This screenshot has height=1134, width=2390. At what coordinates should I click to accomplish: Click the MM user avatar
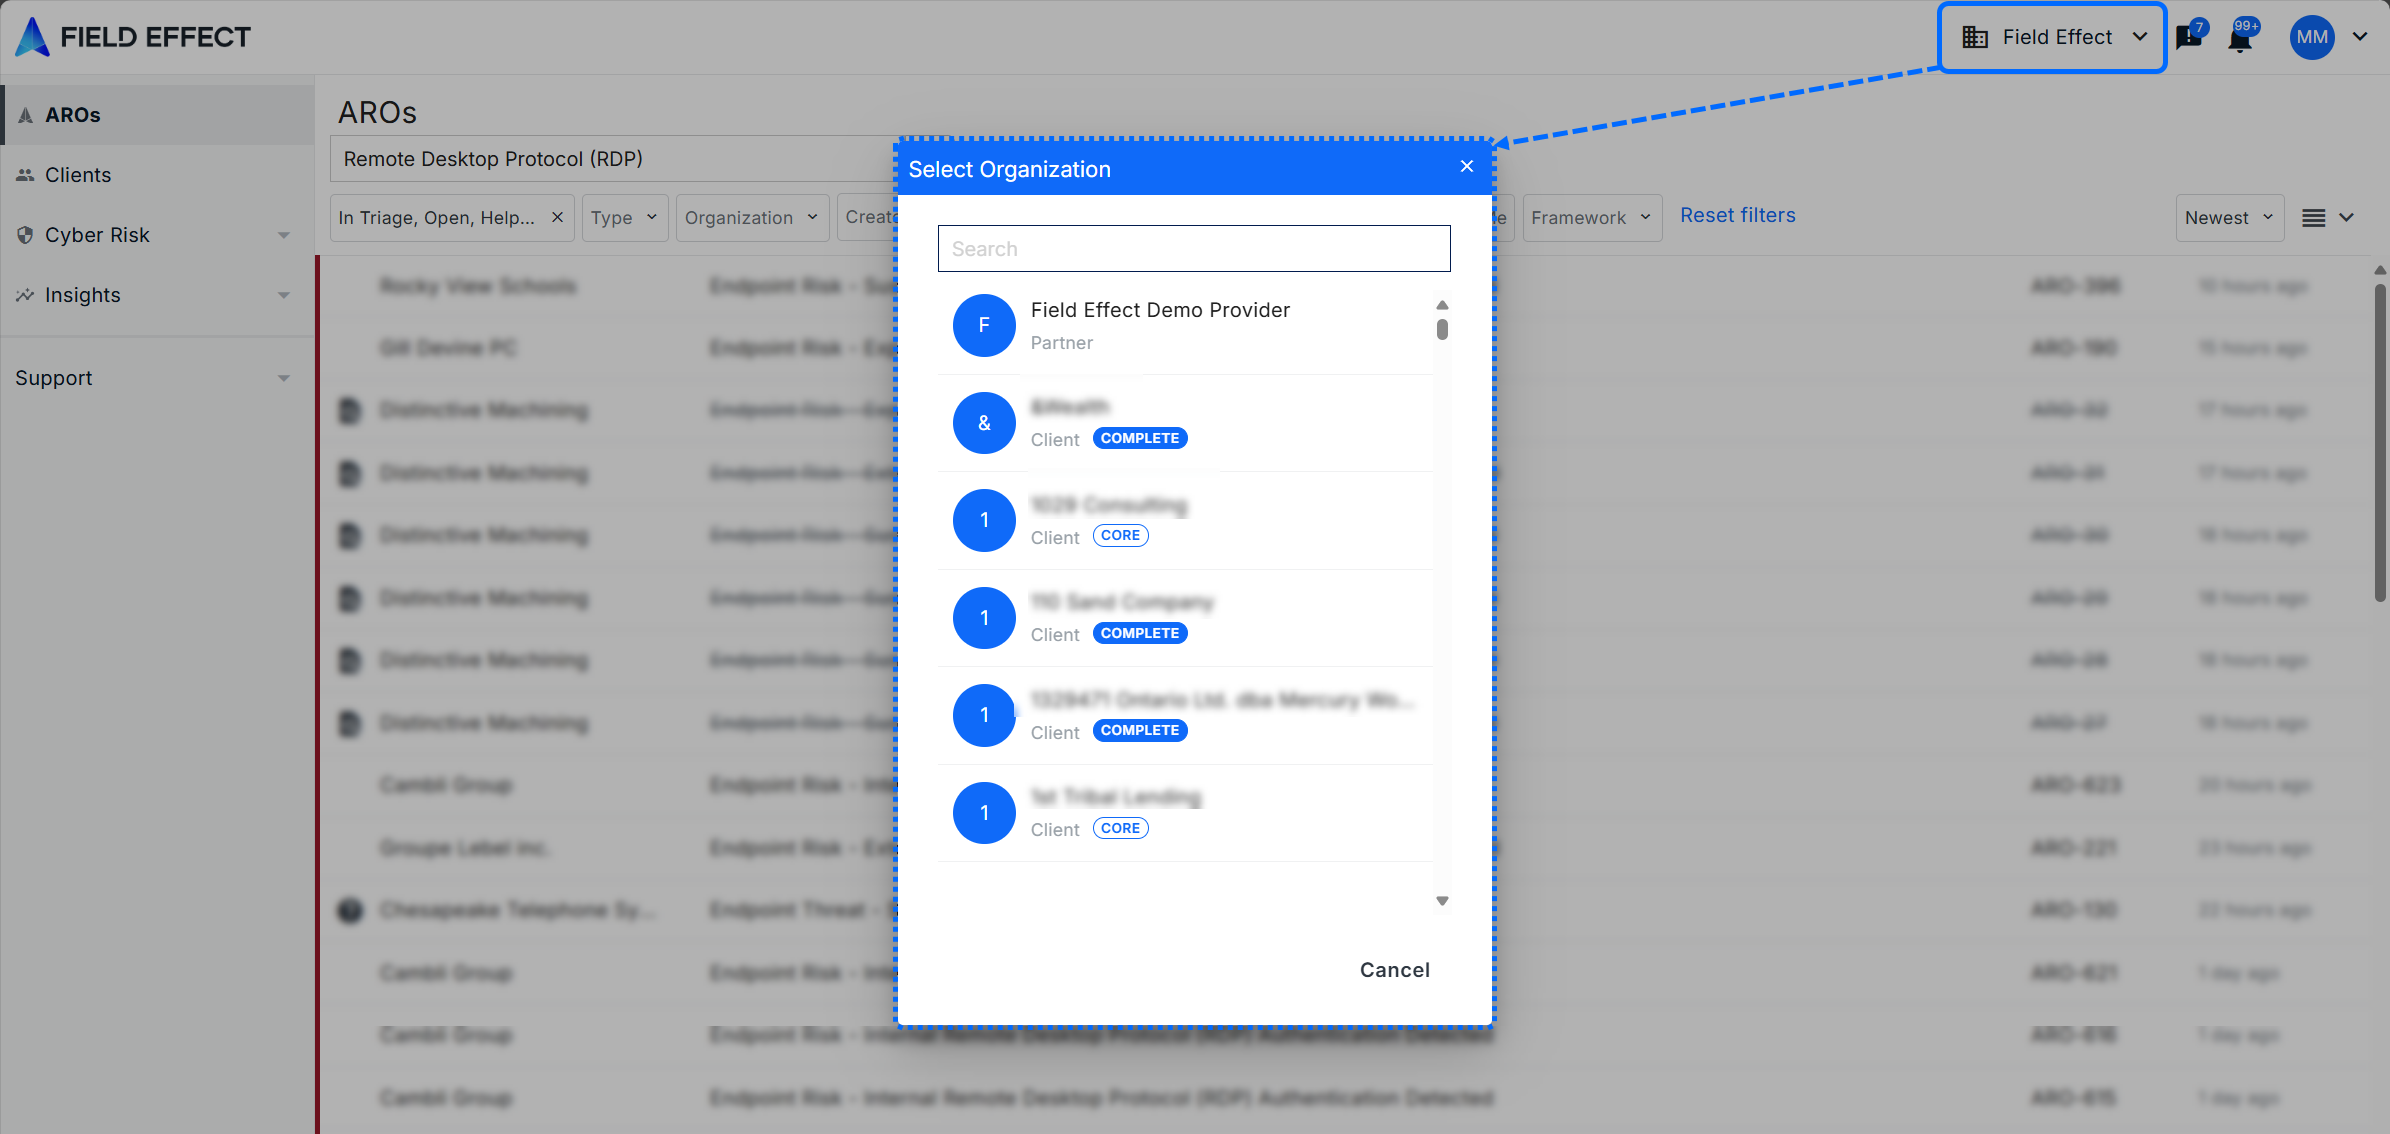pos(2312,37)
